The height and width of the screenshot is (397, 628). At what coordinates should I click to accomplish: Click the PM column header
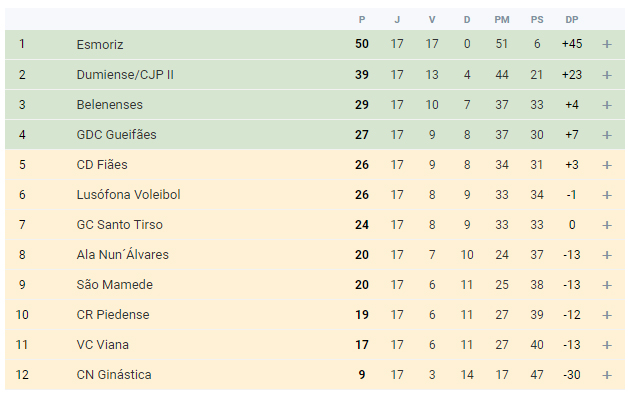coord(502,20)
